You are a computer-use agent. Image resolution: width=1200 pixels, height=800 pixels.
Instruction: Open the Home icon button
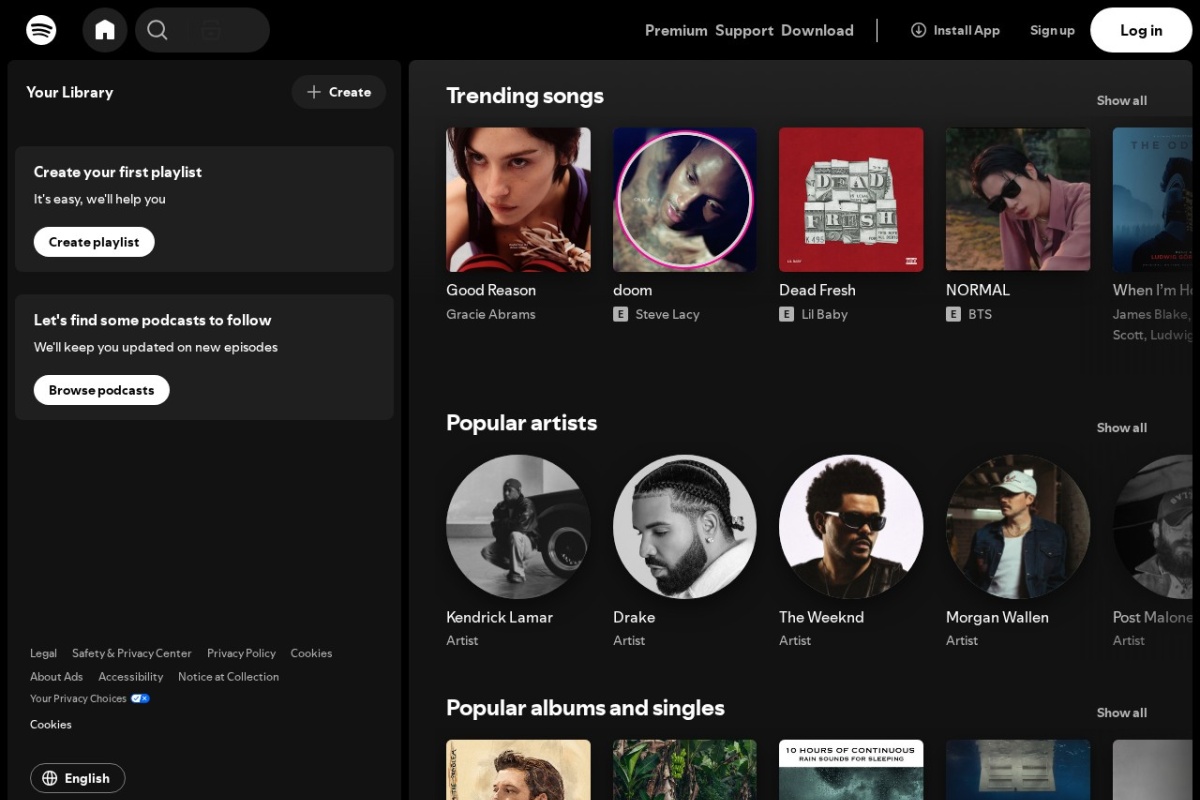tap(105, 30)
